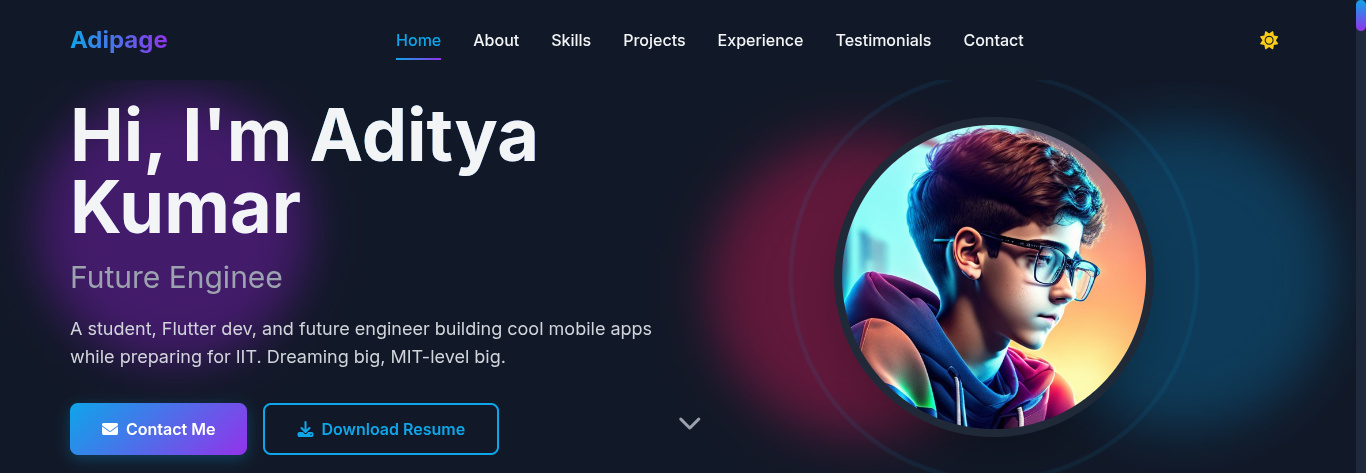Jump to the Testimonials section
Viewport: 1366px width, 473px height.
883,40
